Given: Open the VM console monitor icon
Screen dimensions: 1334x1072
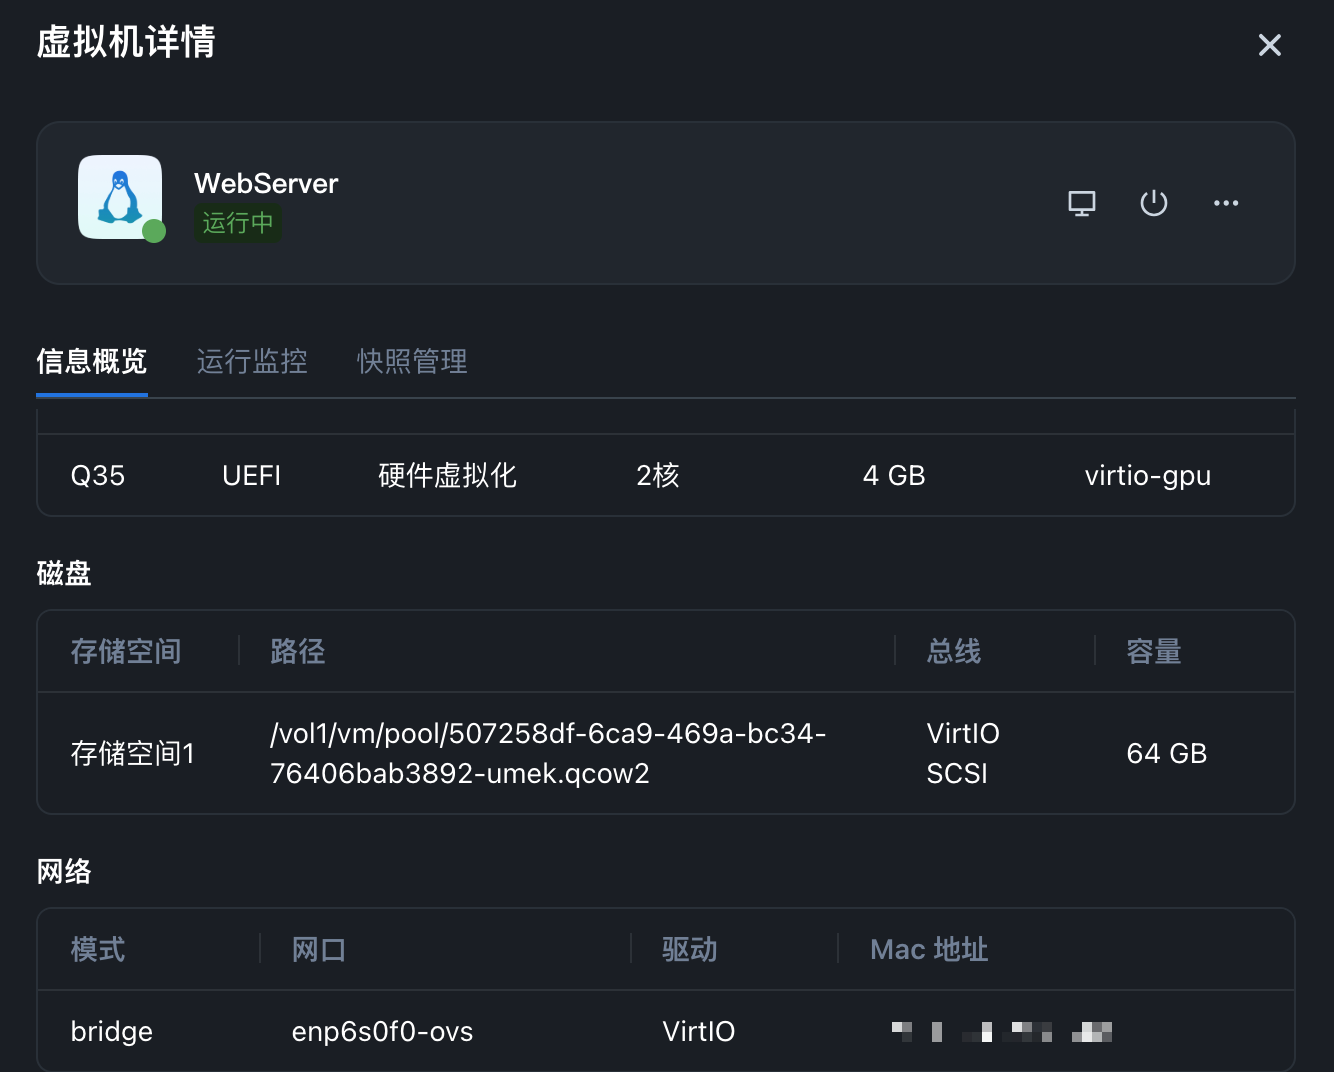Looking at the screenshot, I should click(x=1081, y=203).
